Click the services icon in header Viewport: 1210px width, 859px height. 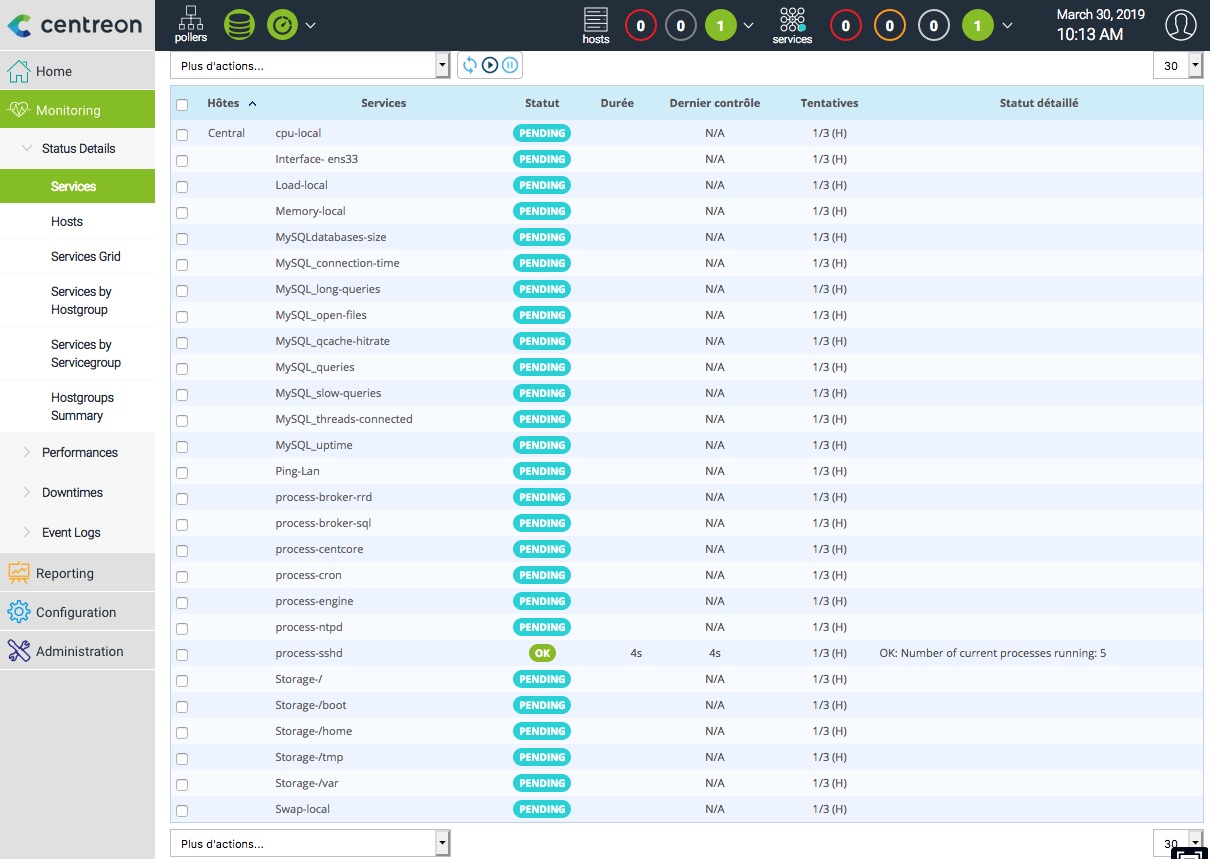792,25
